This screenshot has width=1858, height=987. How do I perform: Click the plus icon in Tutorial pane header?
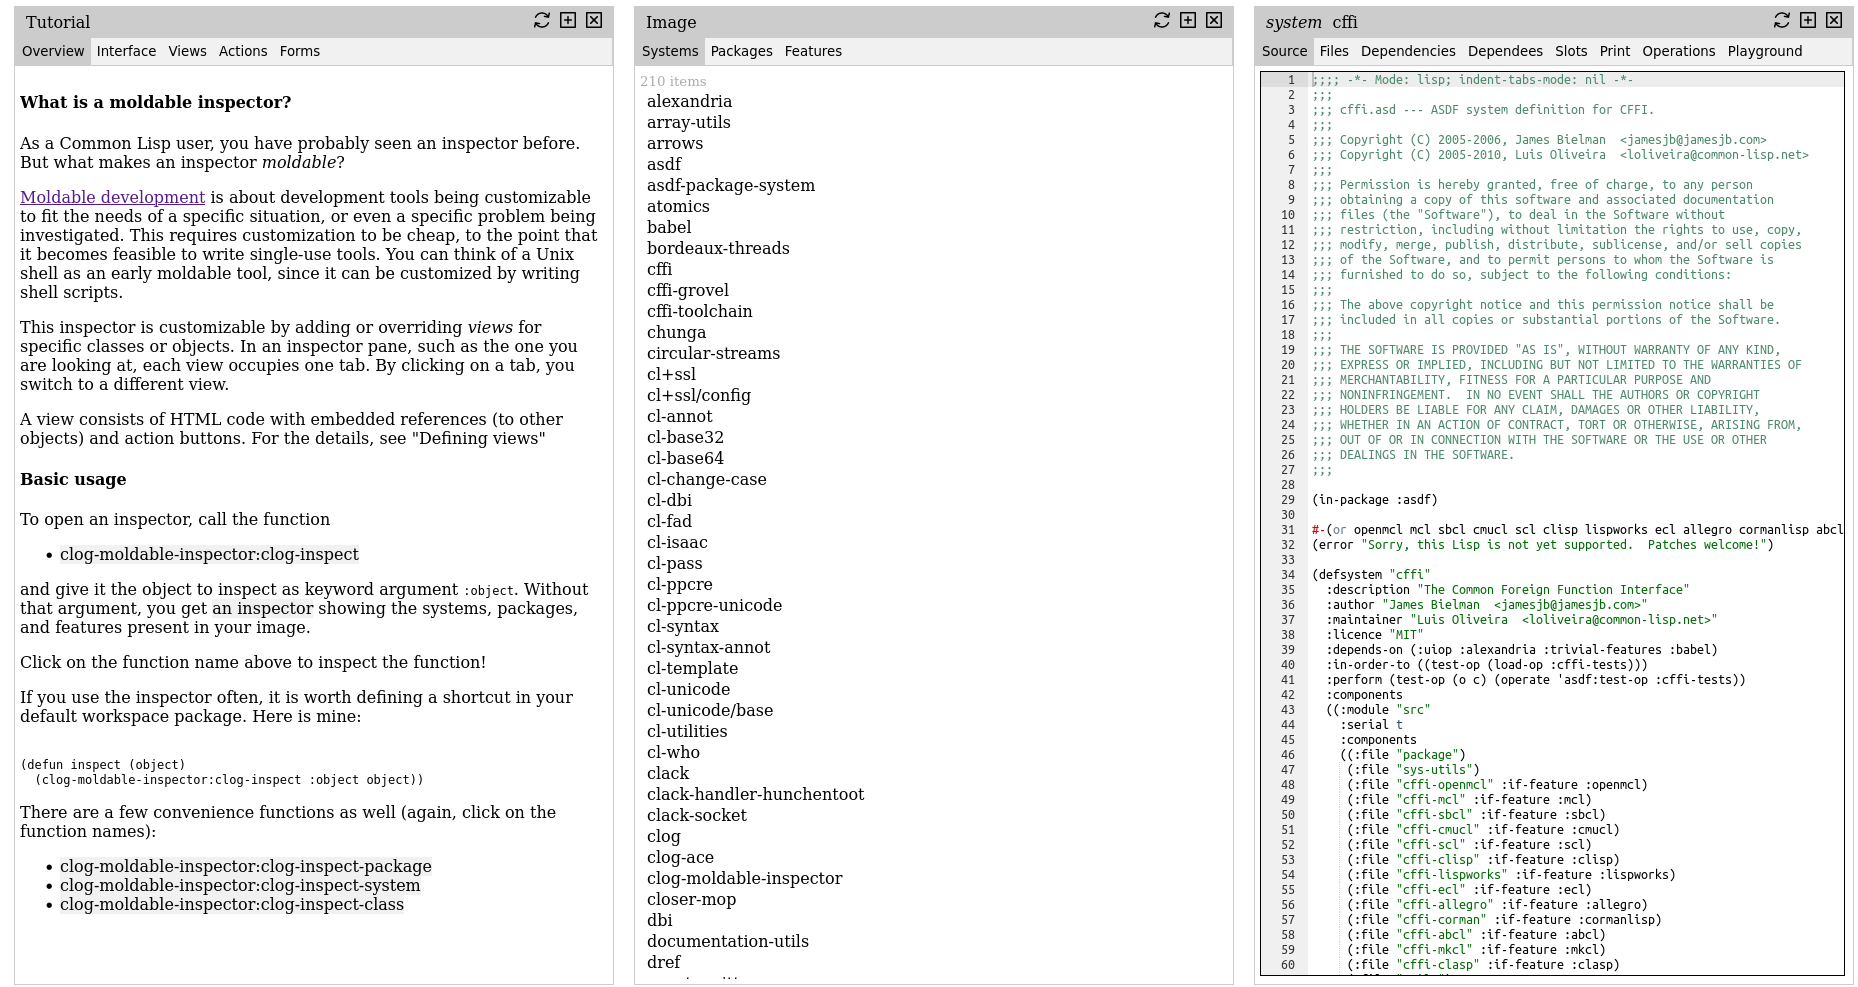(x=568, y=21)
